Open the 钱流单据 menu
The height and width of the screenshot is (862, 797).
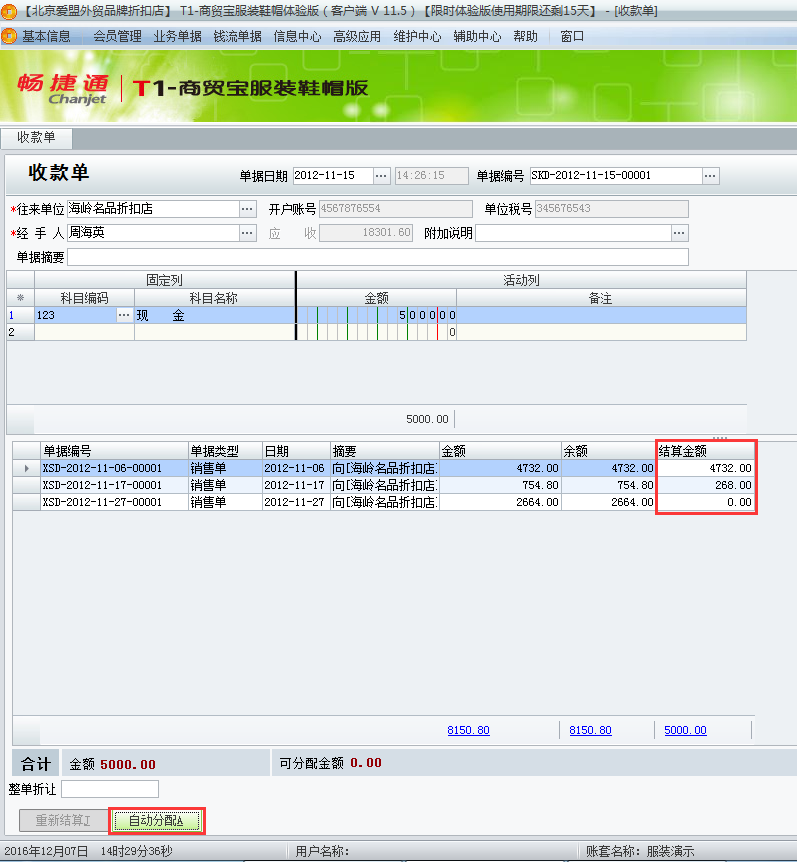pyautogui.click(x=237, y=36)
